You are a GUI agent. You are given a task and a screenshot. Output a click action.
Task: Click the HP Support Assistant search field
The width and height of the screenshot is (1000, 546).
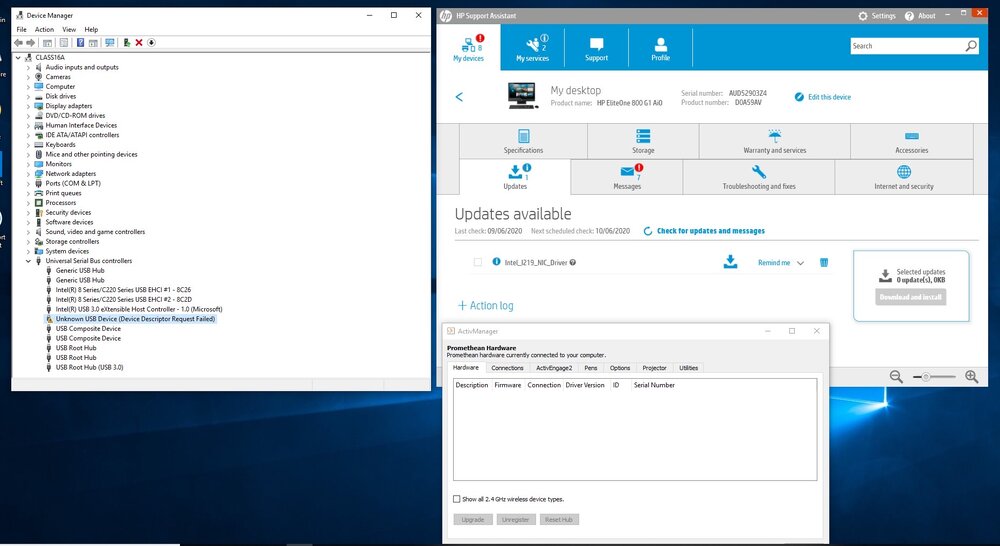pyautogui.click(x=907, y=46)
